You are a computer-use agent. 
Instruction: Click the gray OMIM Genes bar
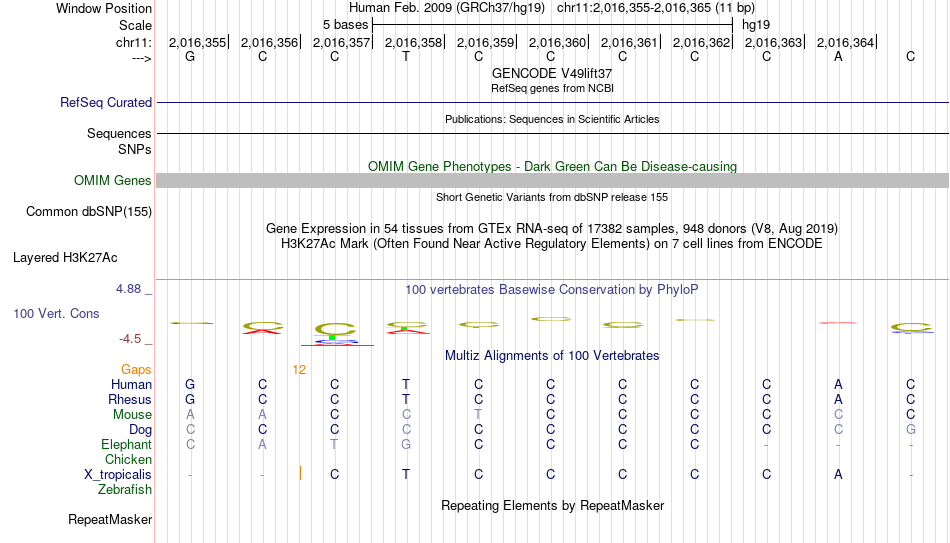[x=553, y=181]
